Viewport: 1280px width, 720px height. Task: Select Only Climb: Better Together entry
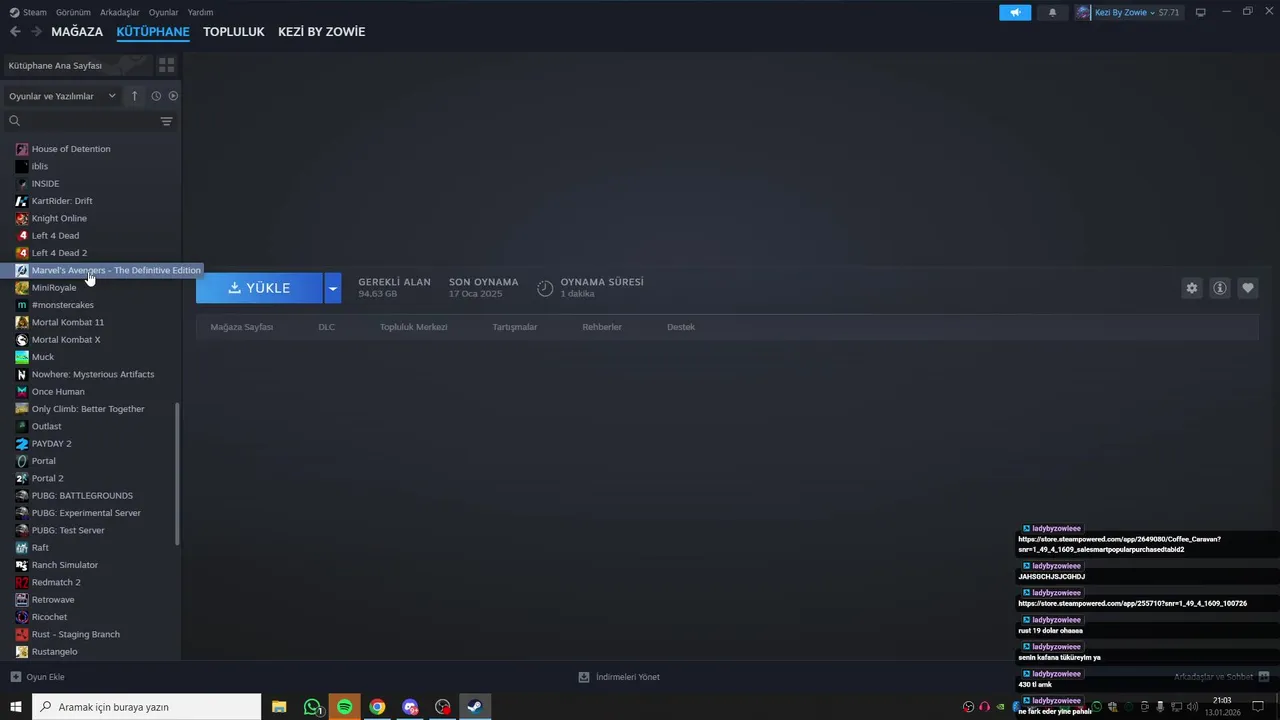90,409
